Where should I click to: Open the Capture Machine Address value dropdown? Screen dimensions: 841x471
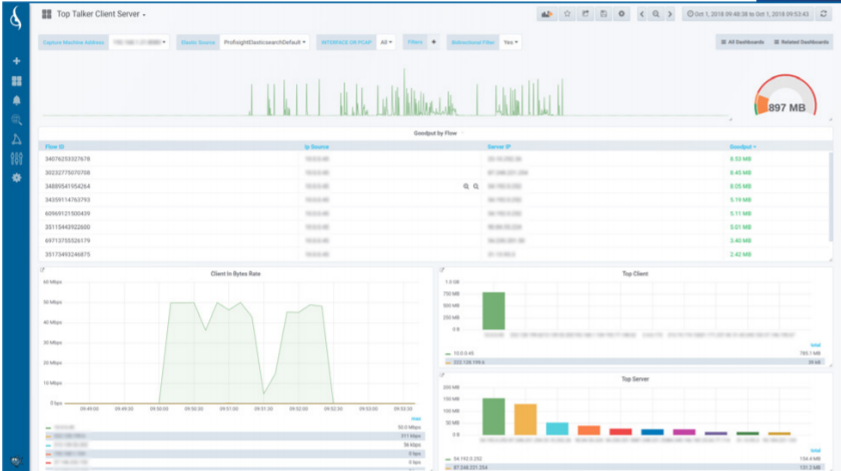tap(139, 42)
